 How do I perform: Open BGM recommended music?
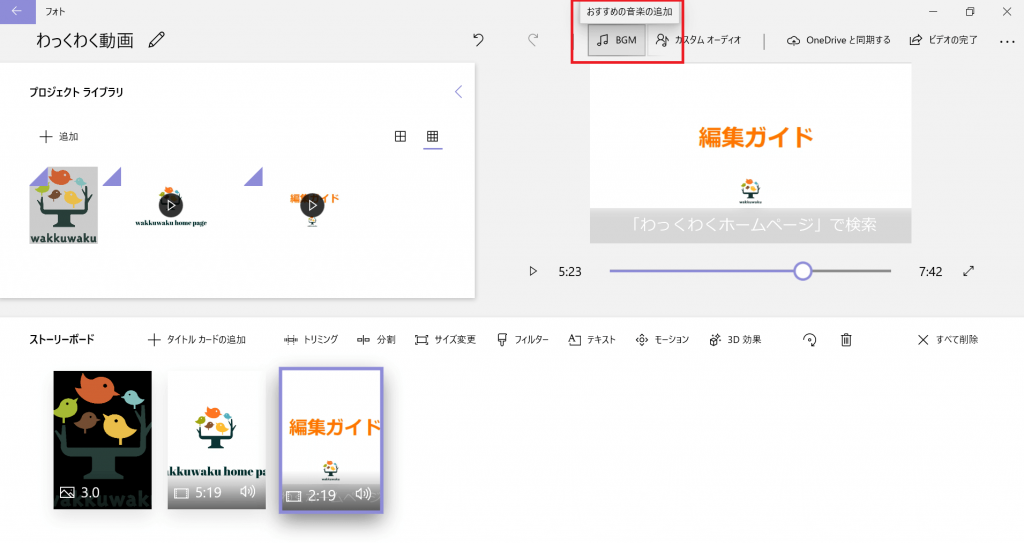point(616,40)
